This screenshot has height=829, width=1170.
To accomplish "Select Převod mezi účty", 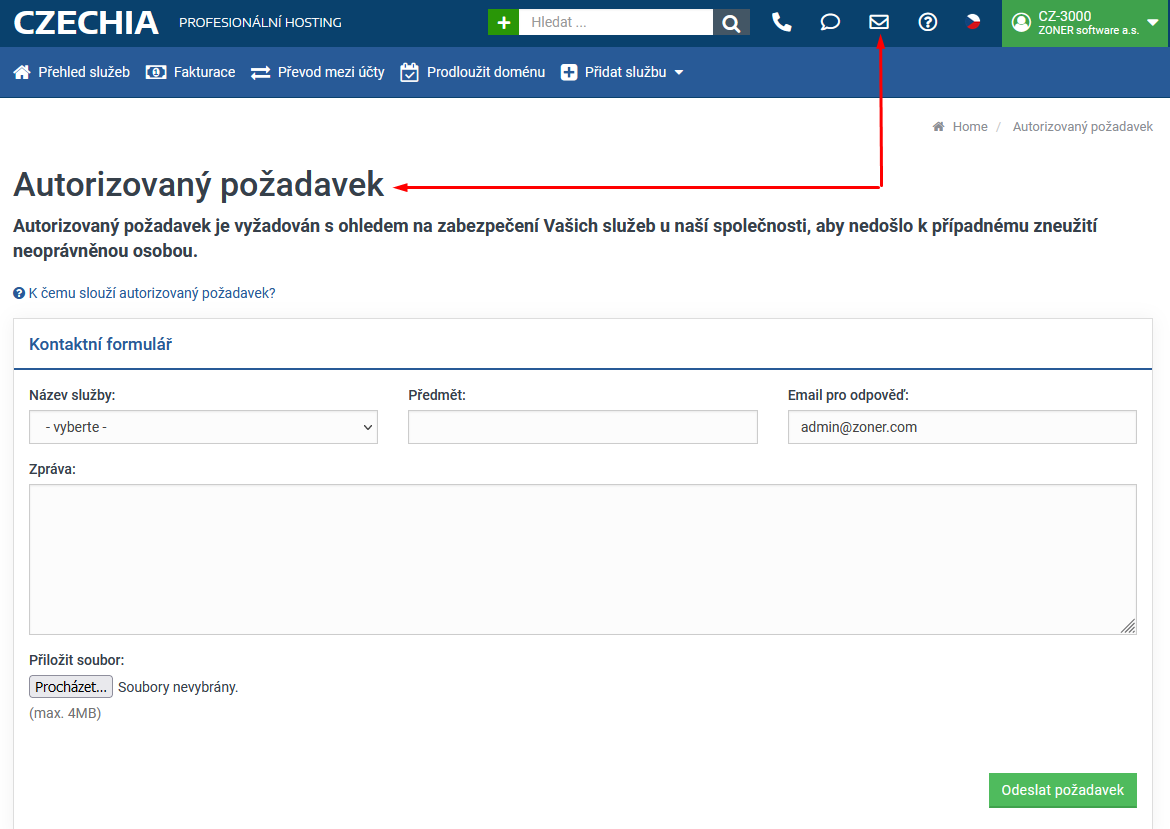I will click(318, 72).
